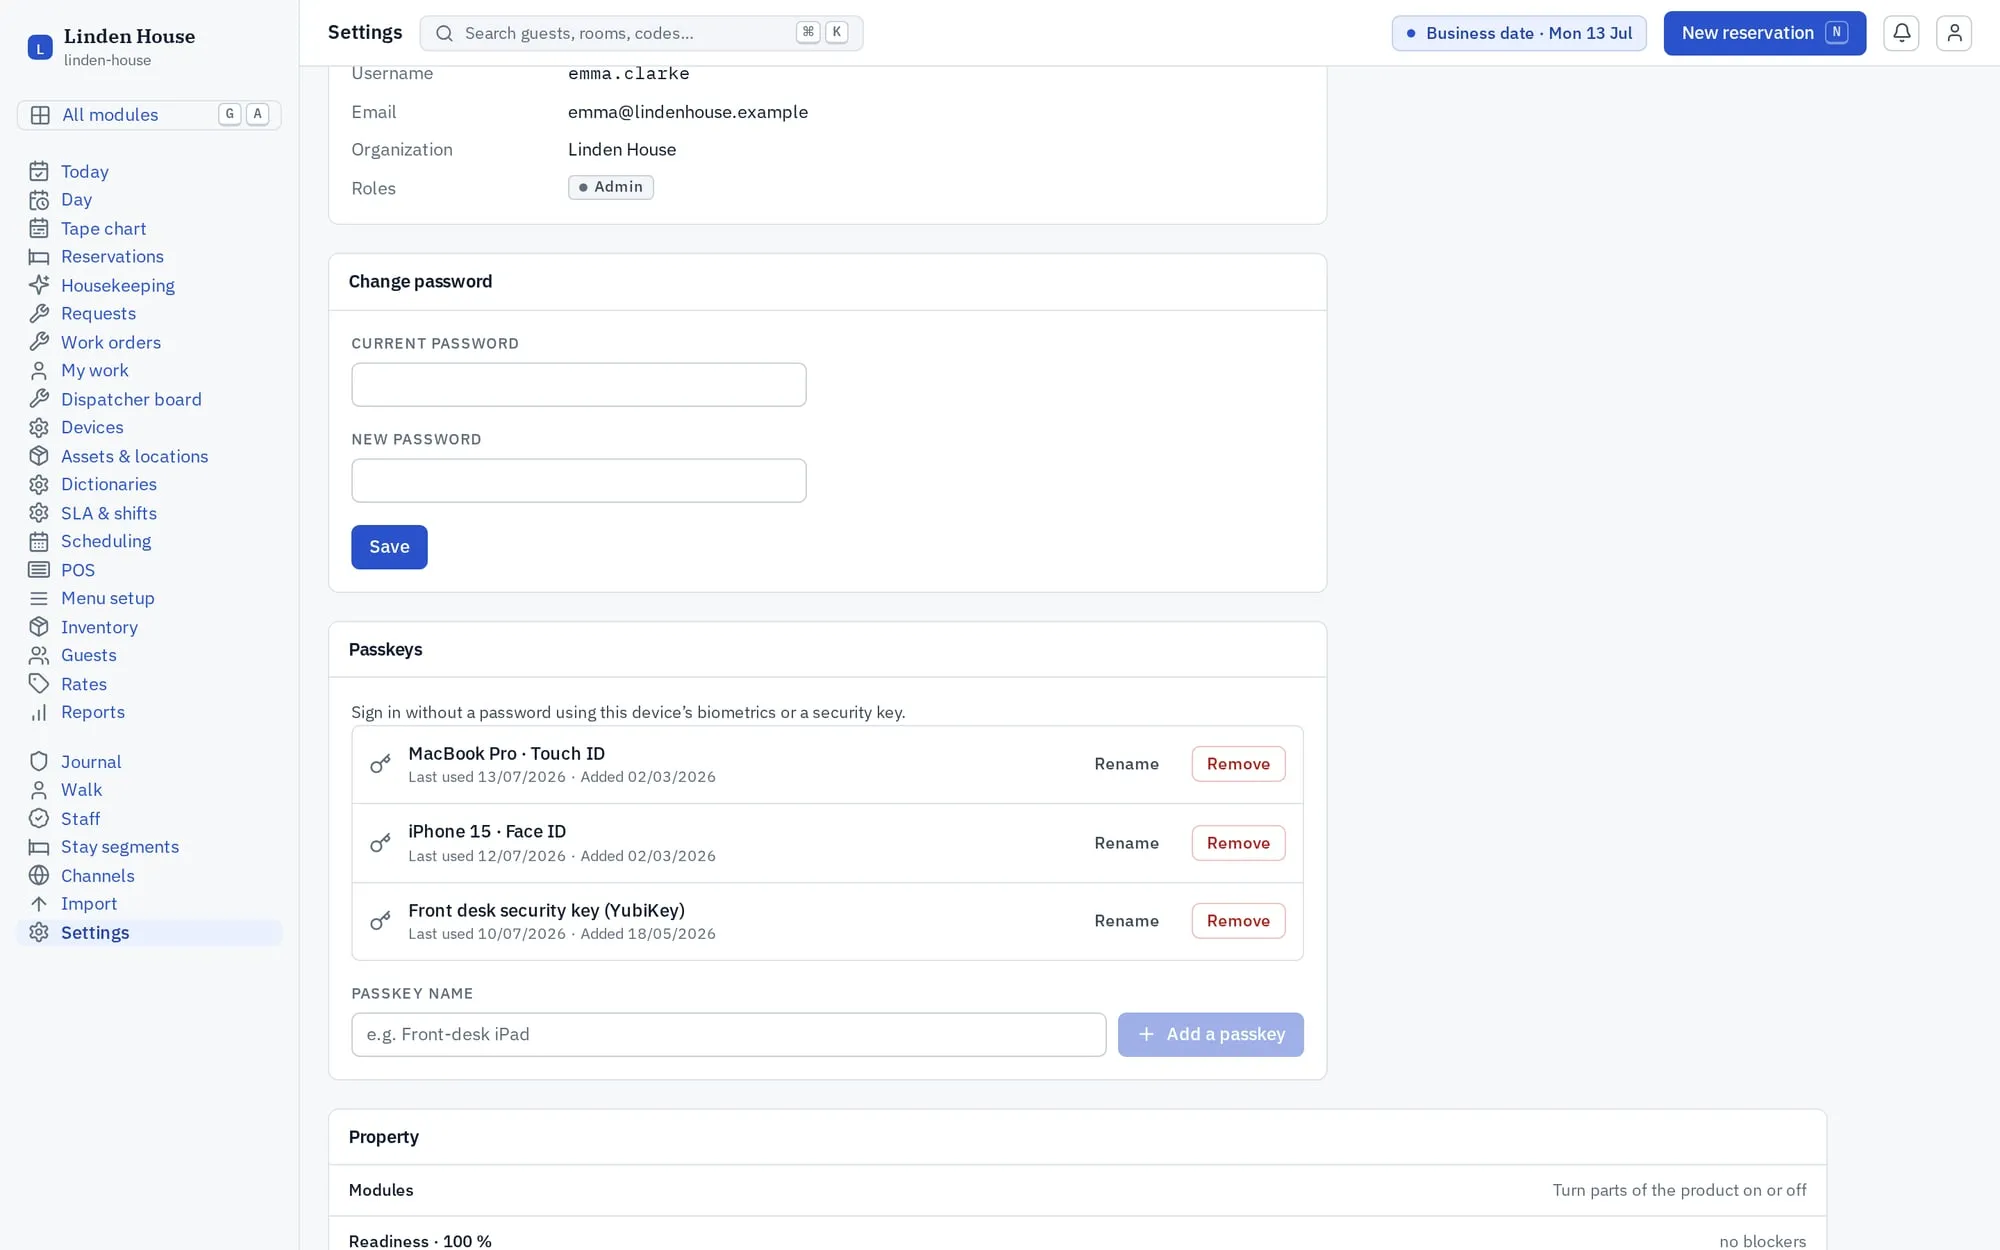The width and height of the screenshot is (2000, 1250).
Task: Open the Modules property row
Action: [1077, 1190]
